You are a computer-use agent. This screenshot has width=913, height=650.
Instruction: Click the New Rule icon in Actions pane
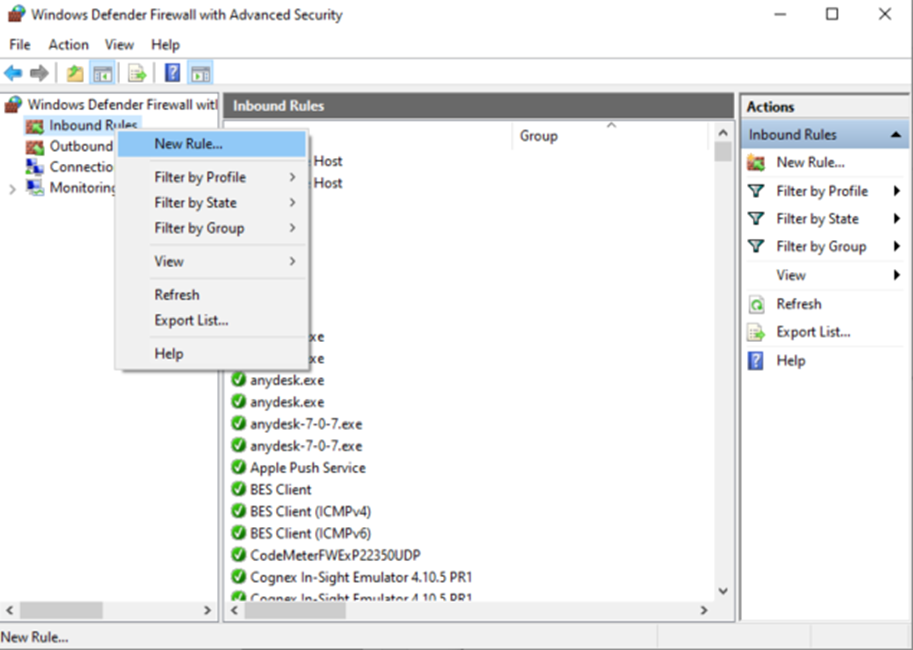[x=756, y=162]
